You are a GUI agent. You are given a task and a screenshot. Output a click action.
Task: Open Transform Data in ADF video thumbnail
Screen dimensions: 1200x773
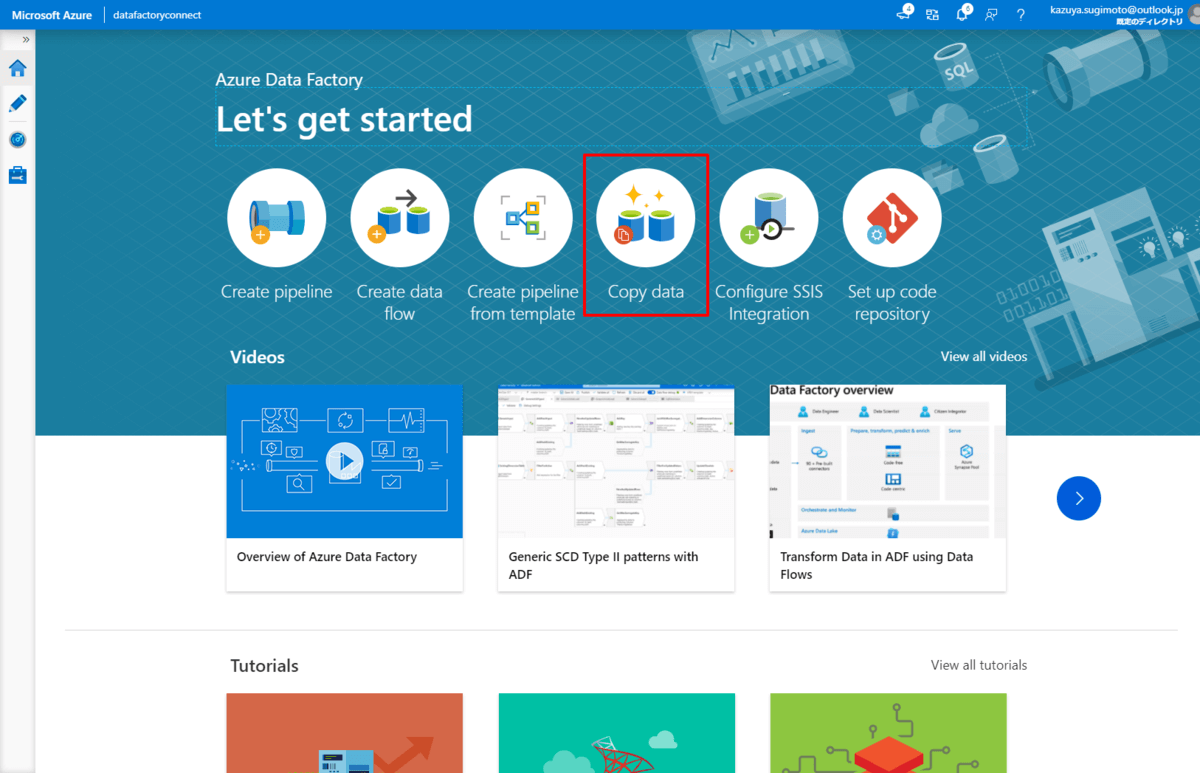coord(887,461)
